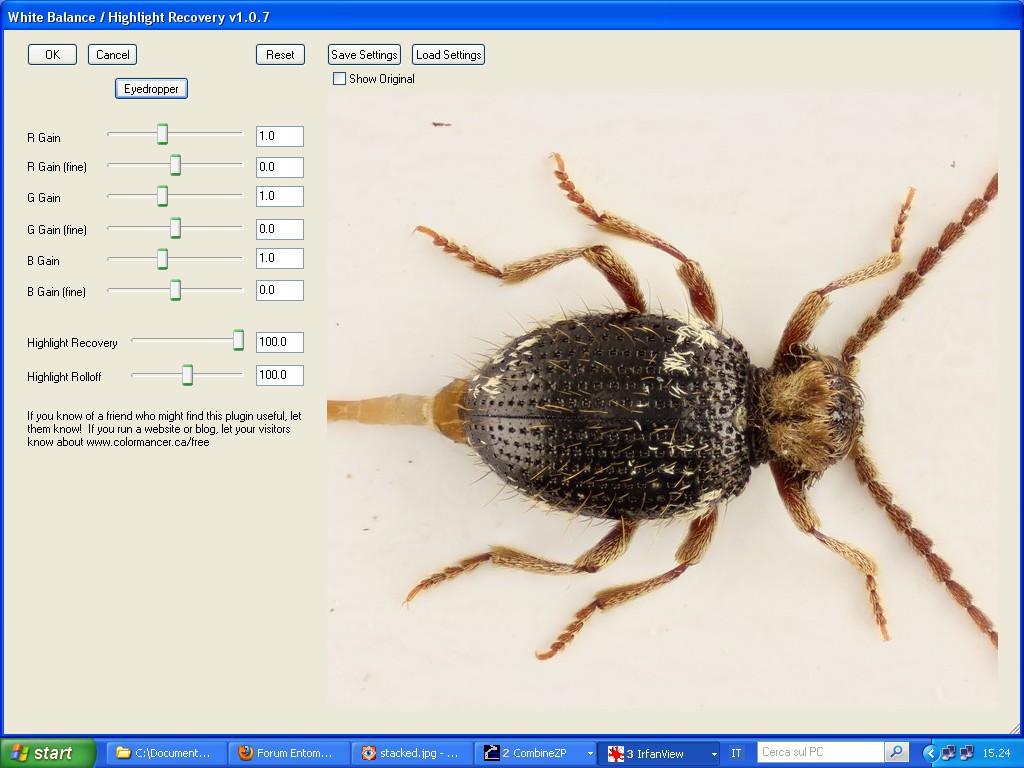This screenshot has height=768, width=1024.
Task: Click the Highlight Recovery slider handle
Action: point(238,341)
